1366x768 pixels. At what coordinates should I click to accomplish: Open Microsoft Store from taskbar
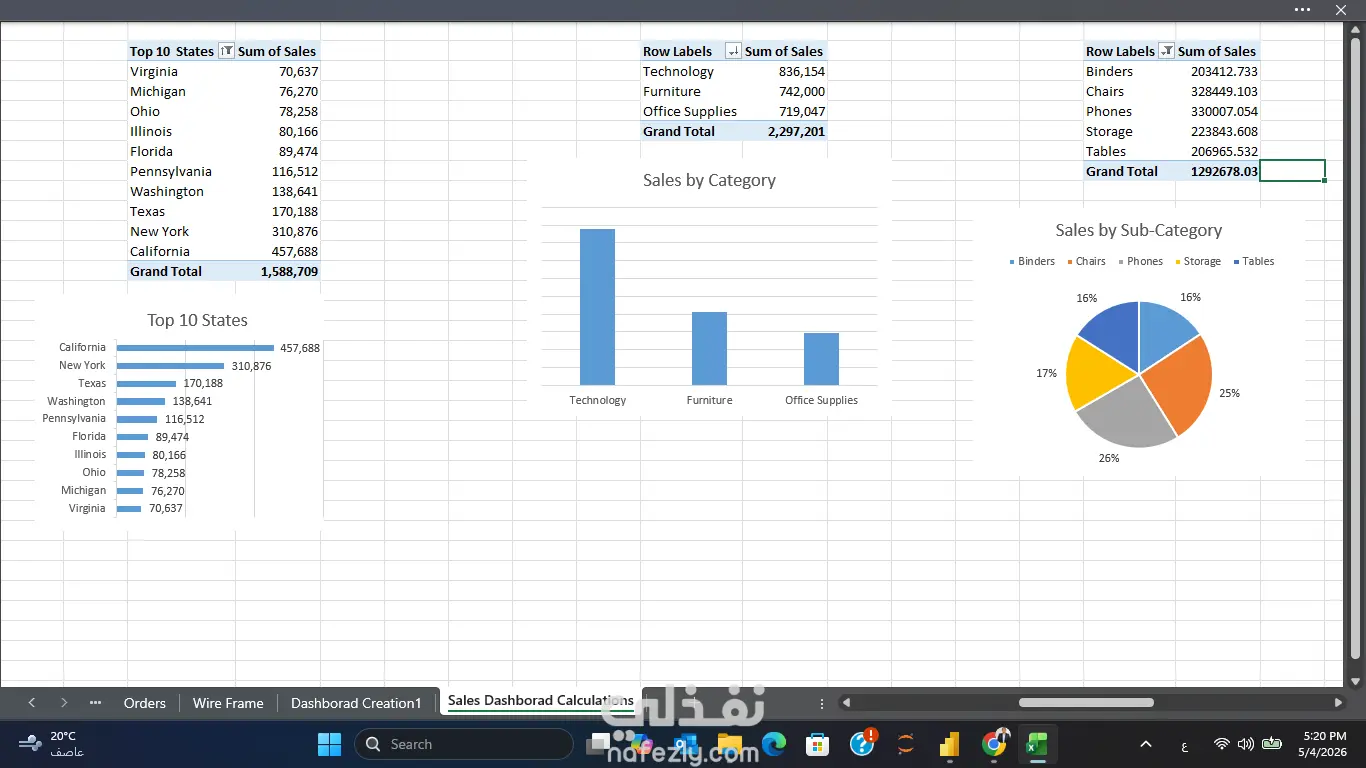tap(818, 744)
